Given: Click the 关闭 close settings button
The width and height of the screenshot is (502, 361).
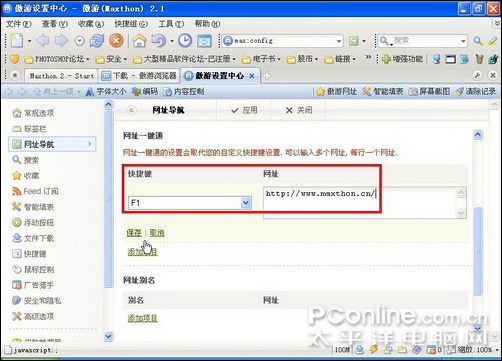Looking at the screenshot, I should pyautogui.click(x=299, y=110).
